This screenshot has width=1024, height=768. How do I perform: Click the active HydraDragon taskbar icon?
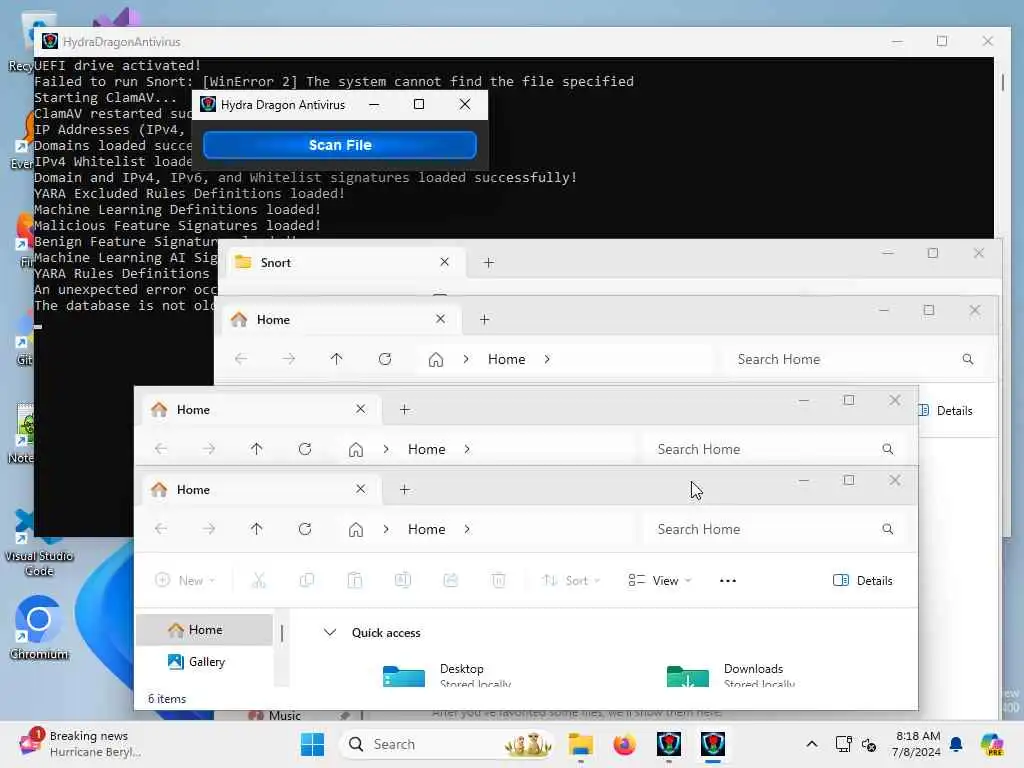point(713,744)
